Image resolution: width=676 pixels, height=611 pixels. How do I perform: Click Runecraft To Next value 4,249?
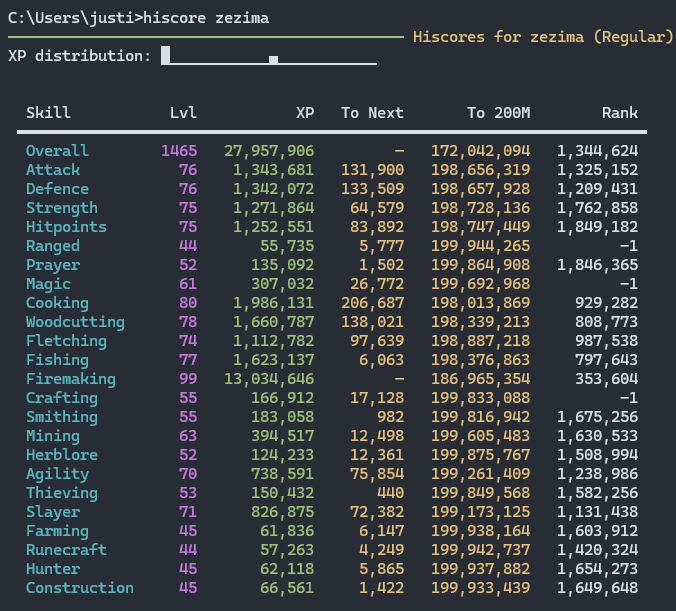point(382,550)
